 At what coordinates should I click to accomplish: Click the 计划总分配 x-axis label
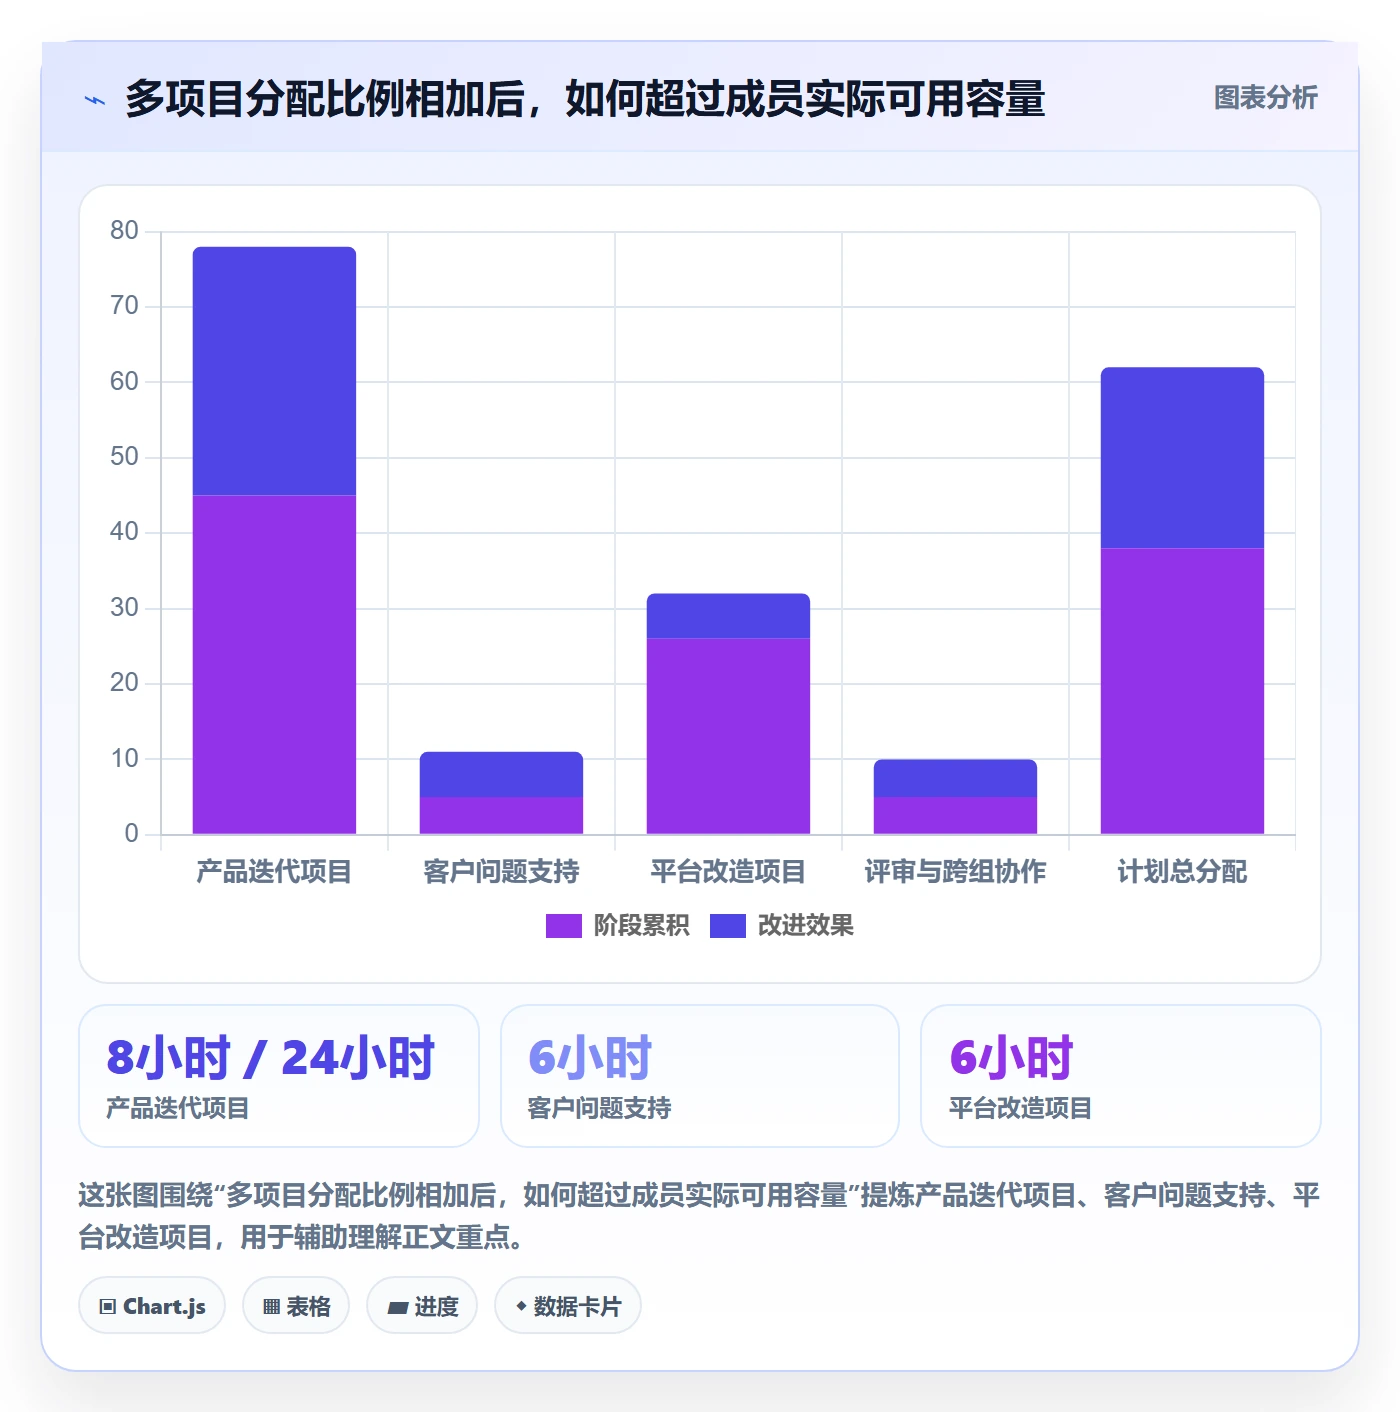click(1182, 872)
